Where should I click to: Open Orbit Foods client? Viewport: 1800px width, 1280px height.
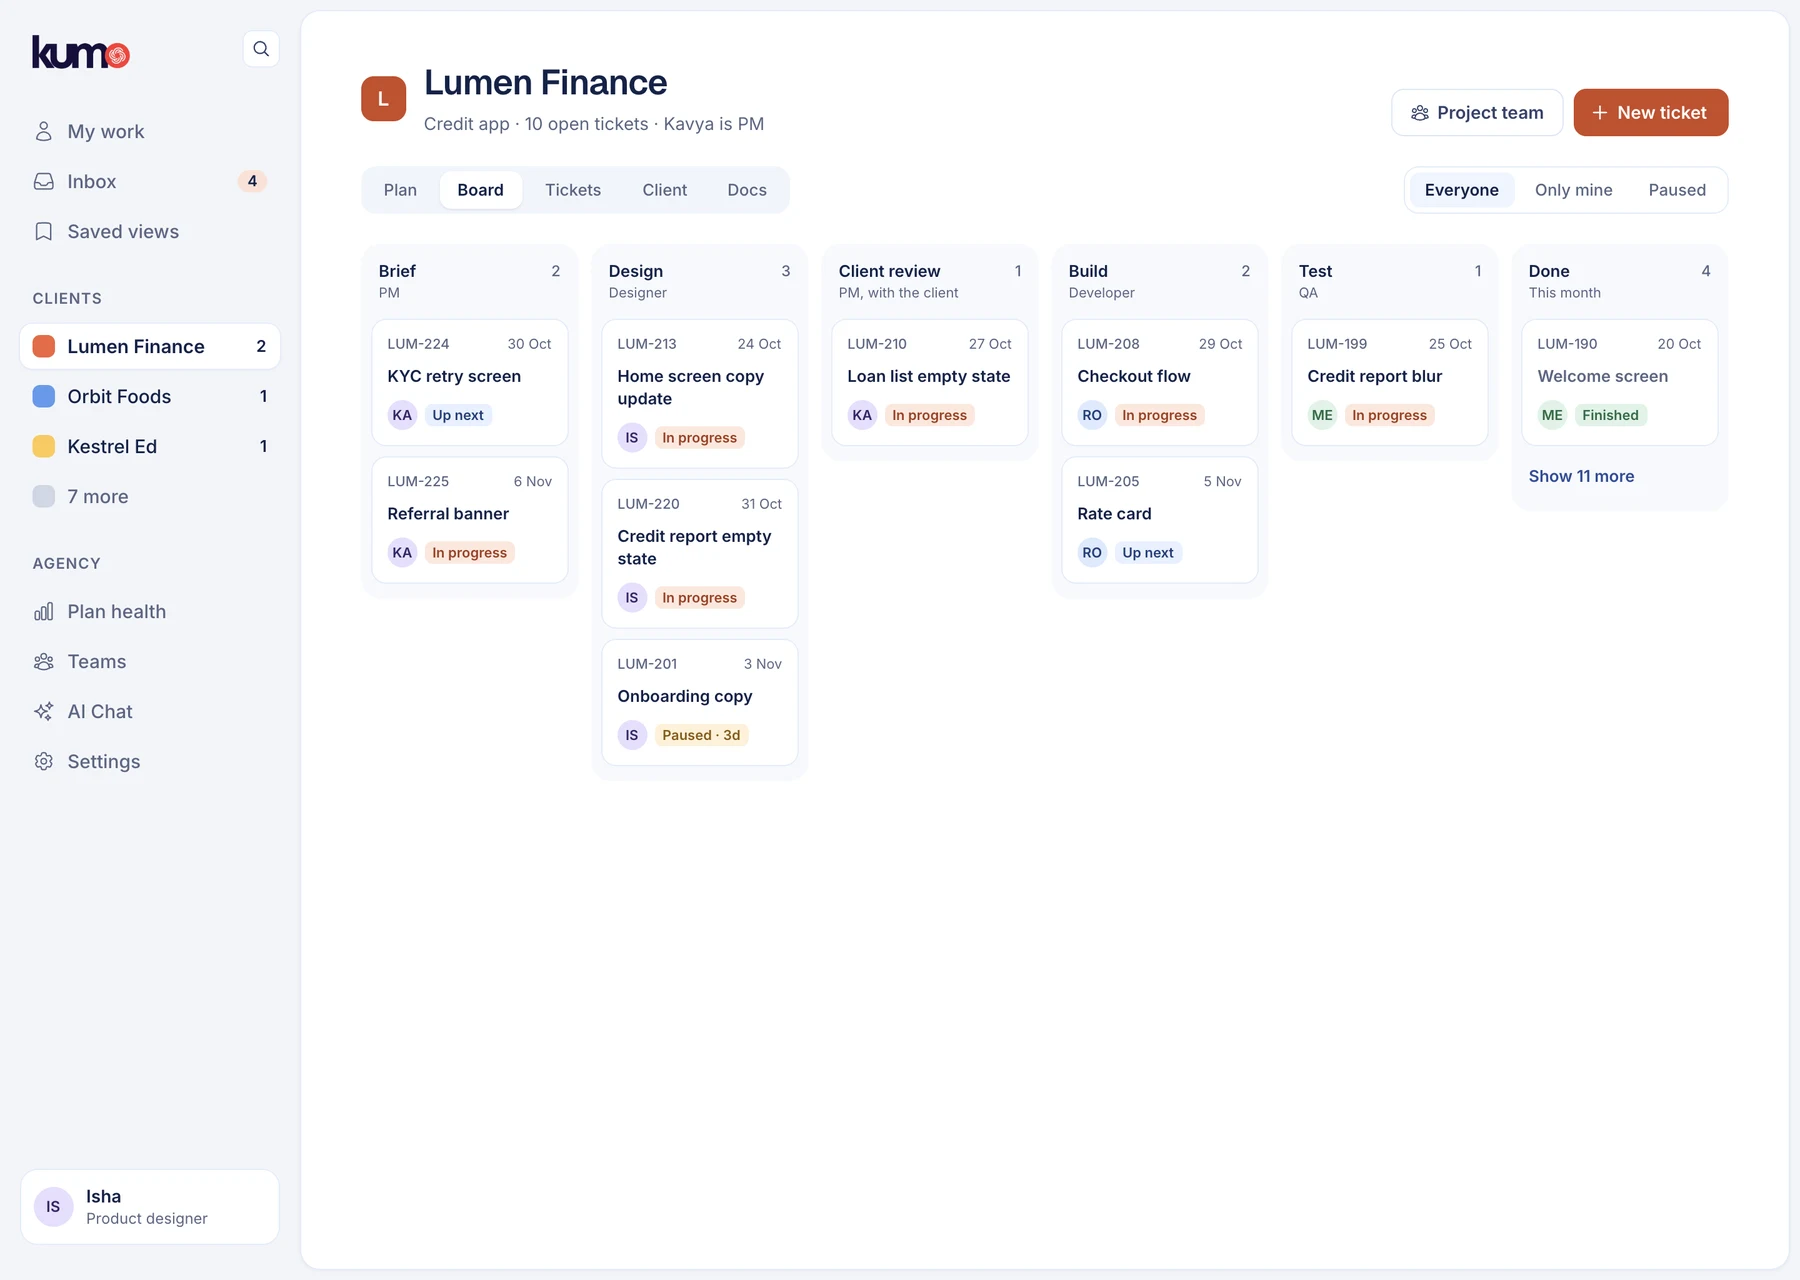pos(150,397)
